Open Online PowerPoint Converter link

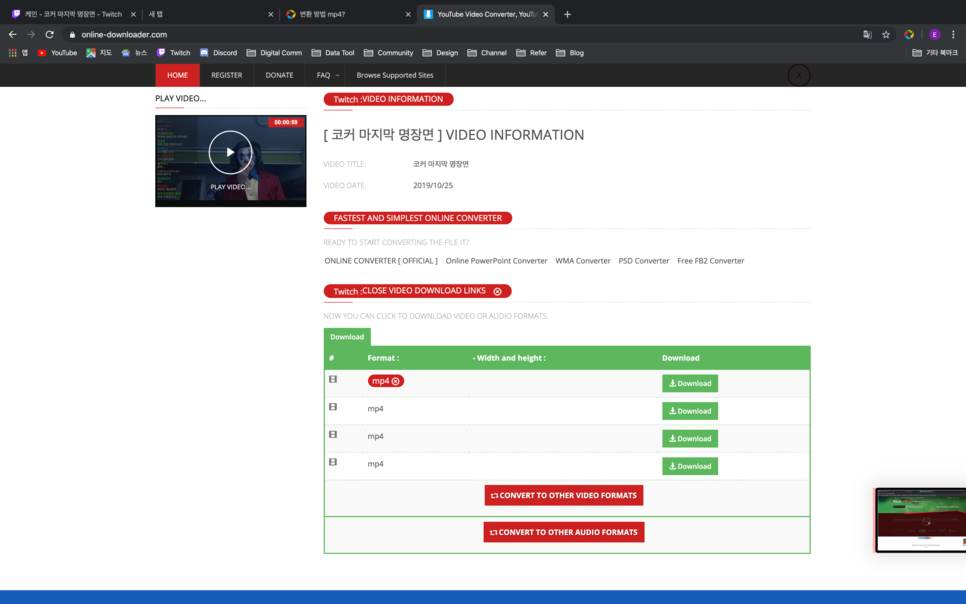(x=497, y=261)
